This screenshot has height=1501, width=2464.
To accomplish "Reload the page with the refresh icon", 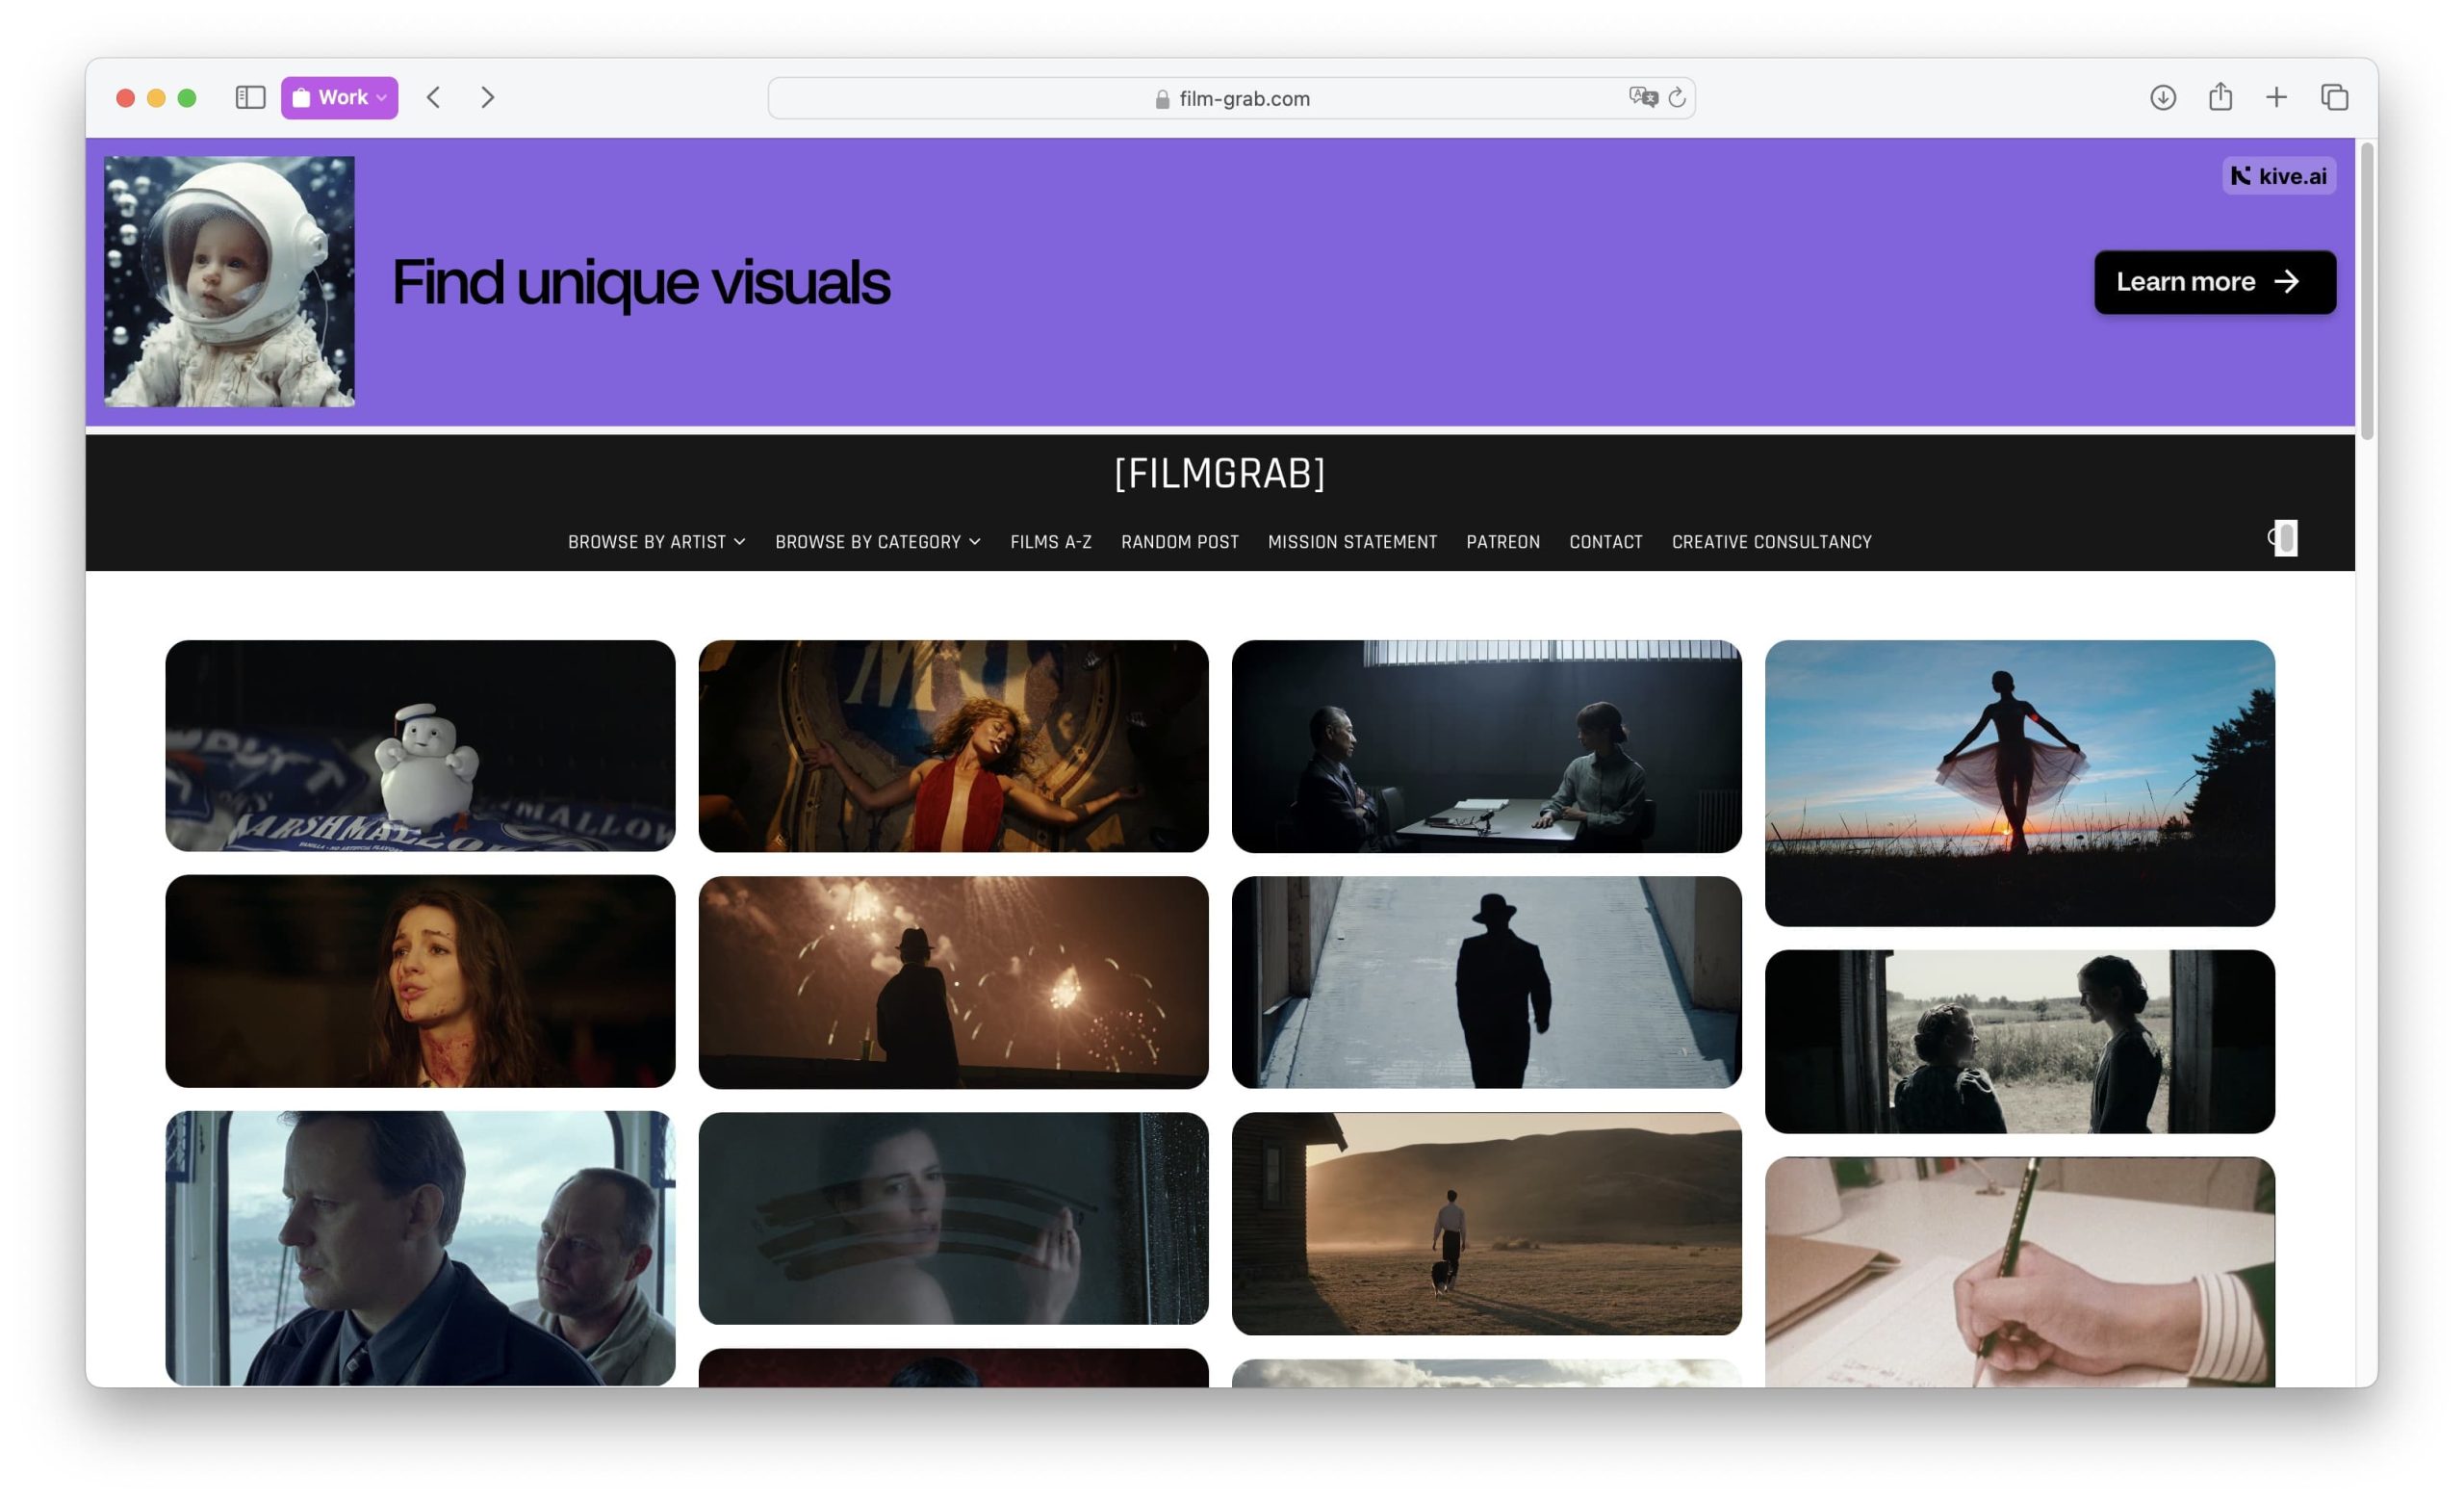I will click(x=1677, y=97).
